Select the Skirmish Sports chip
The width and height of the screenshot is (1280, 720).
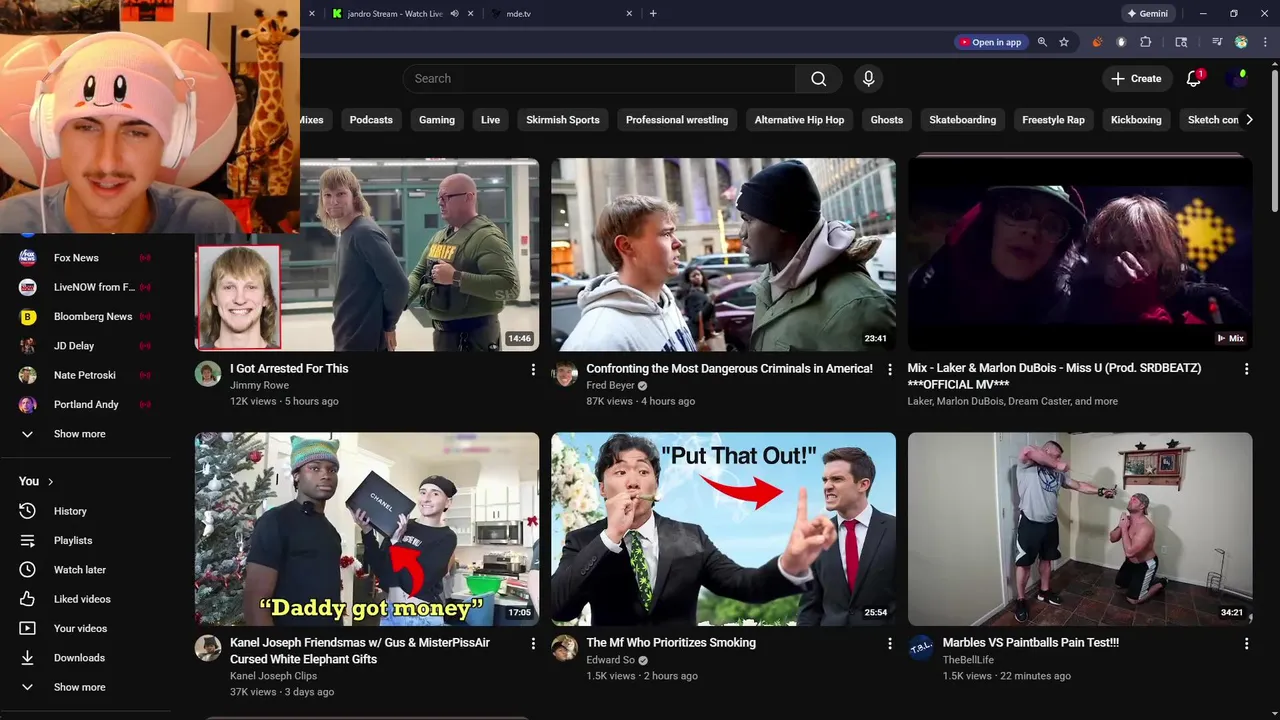pos(563,120)
